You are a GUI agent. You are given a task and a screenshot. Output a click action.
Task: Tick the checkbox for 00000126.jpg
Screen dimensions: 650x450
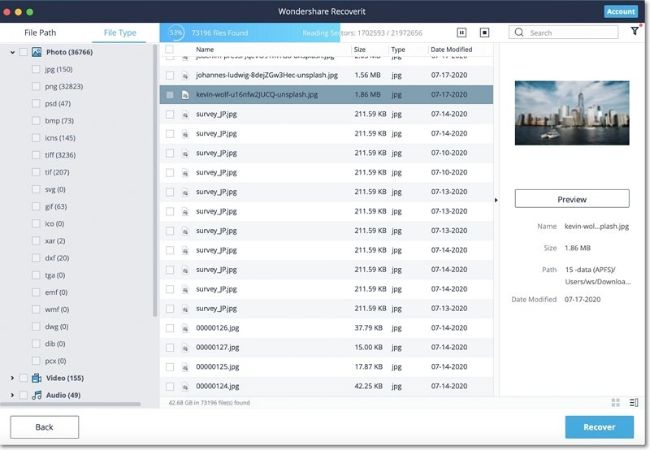[x=170, y=328]
